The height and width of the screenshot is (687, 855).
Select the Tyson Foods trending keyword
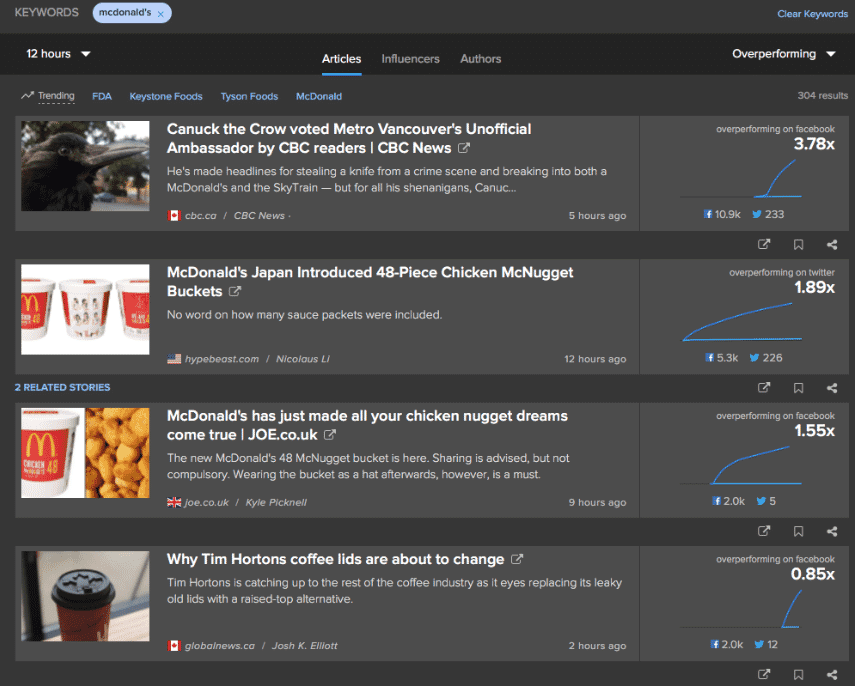pos(249,96)
